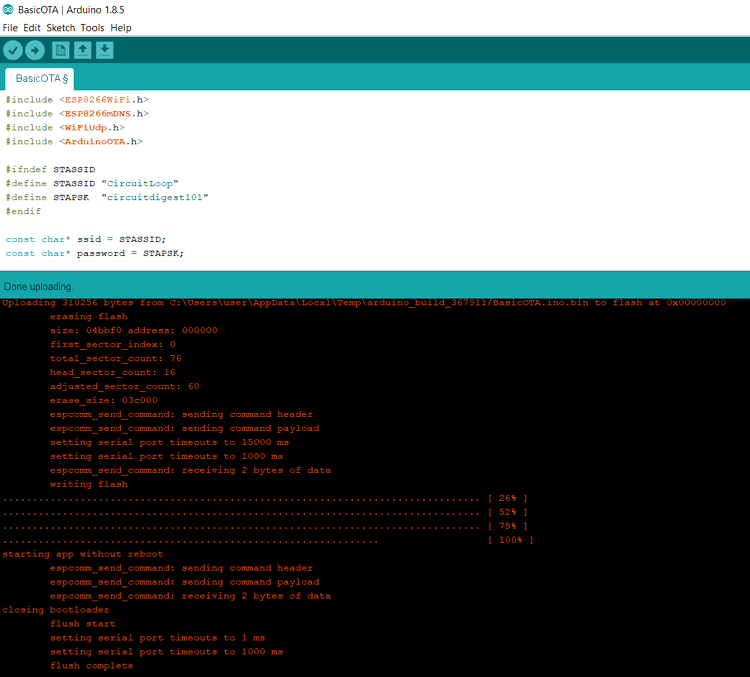Click the flush start console line
750x677 pixels.
pos(83,624)
